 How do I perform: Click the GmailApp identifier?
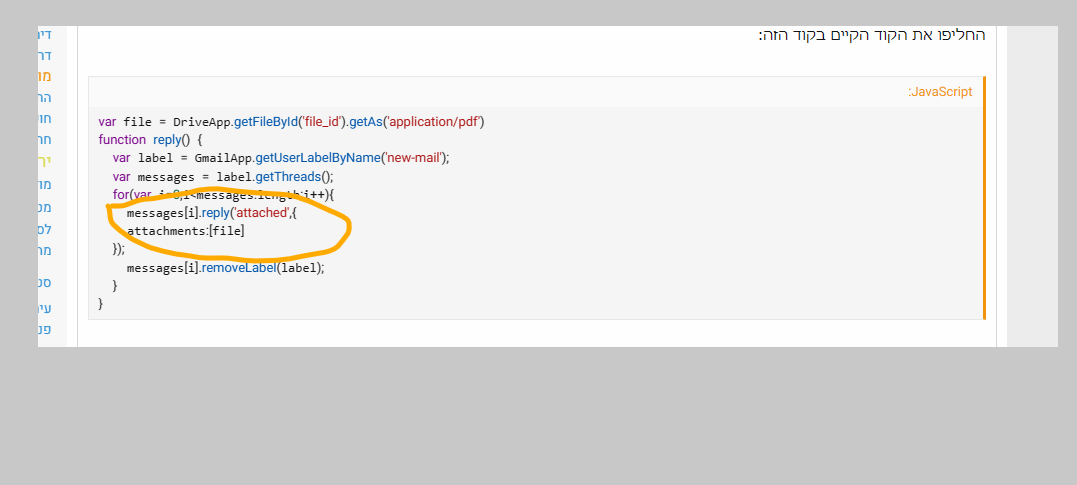(223, 158)
